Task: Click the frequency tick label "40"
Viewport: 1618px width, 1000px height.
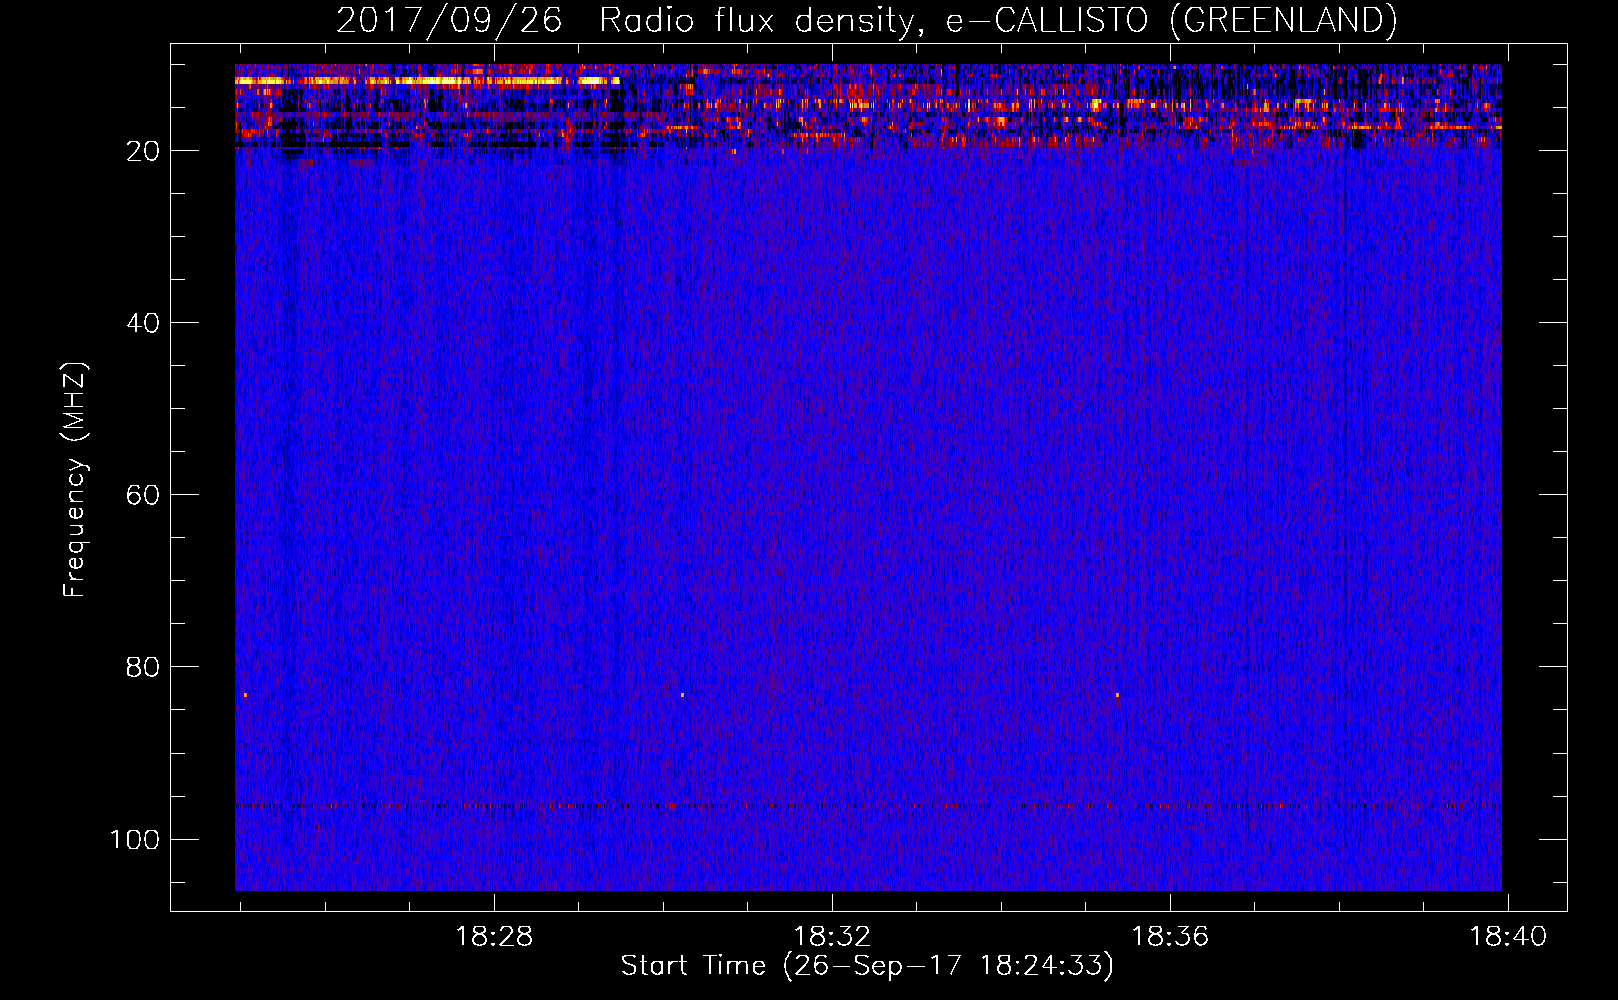Action: (143, 323)
